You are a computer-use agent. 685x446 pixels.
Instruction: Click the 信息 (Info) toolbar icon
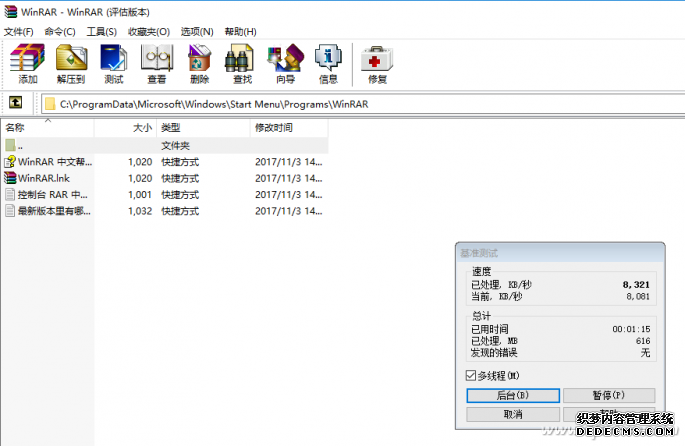click(x=328, y=58)
